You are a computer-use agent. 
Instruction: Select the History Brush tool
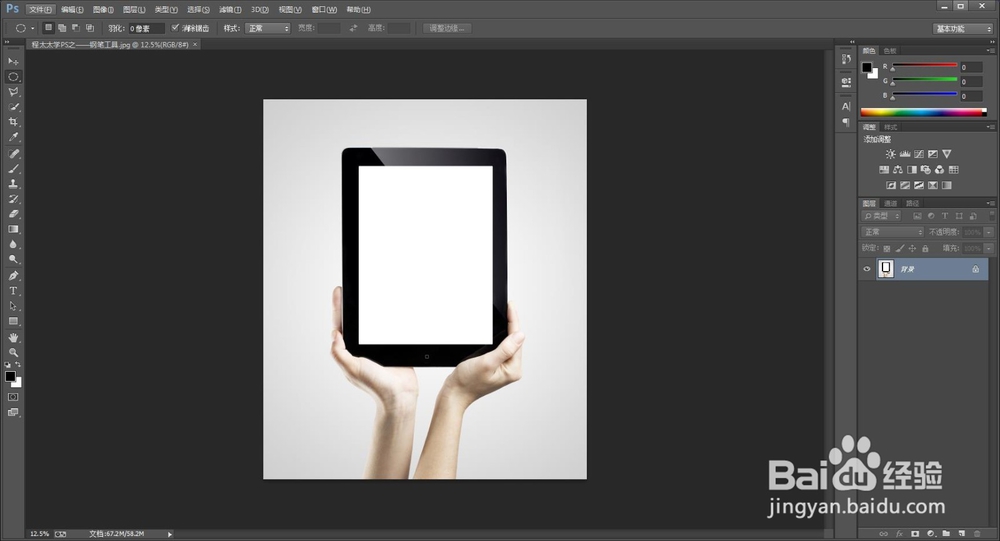(13, 199)
